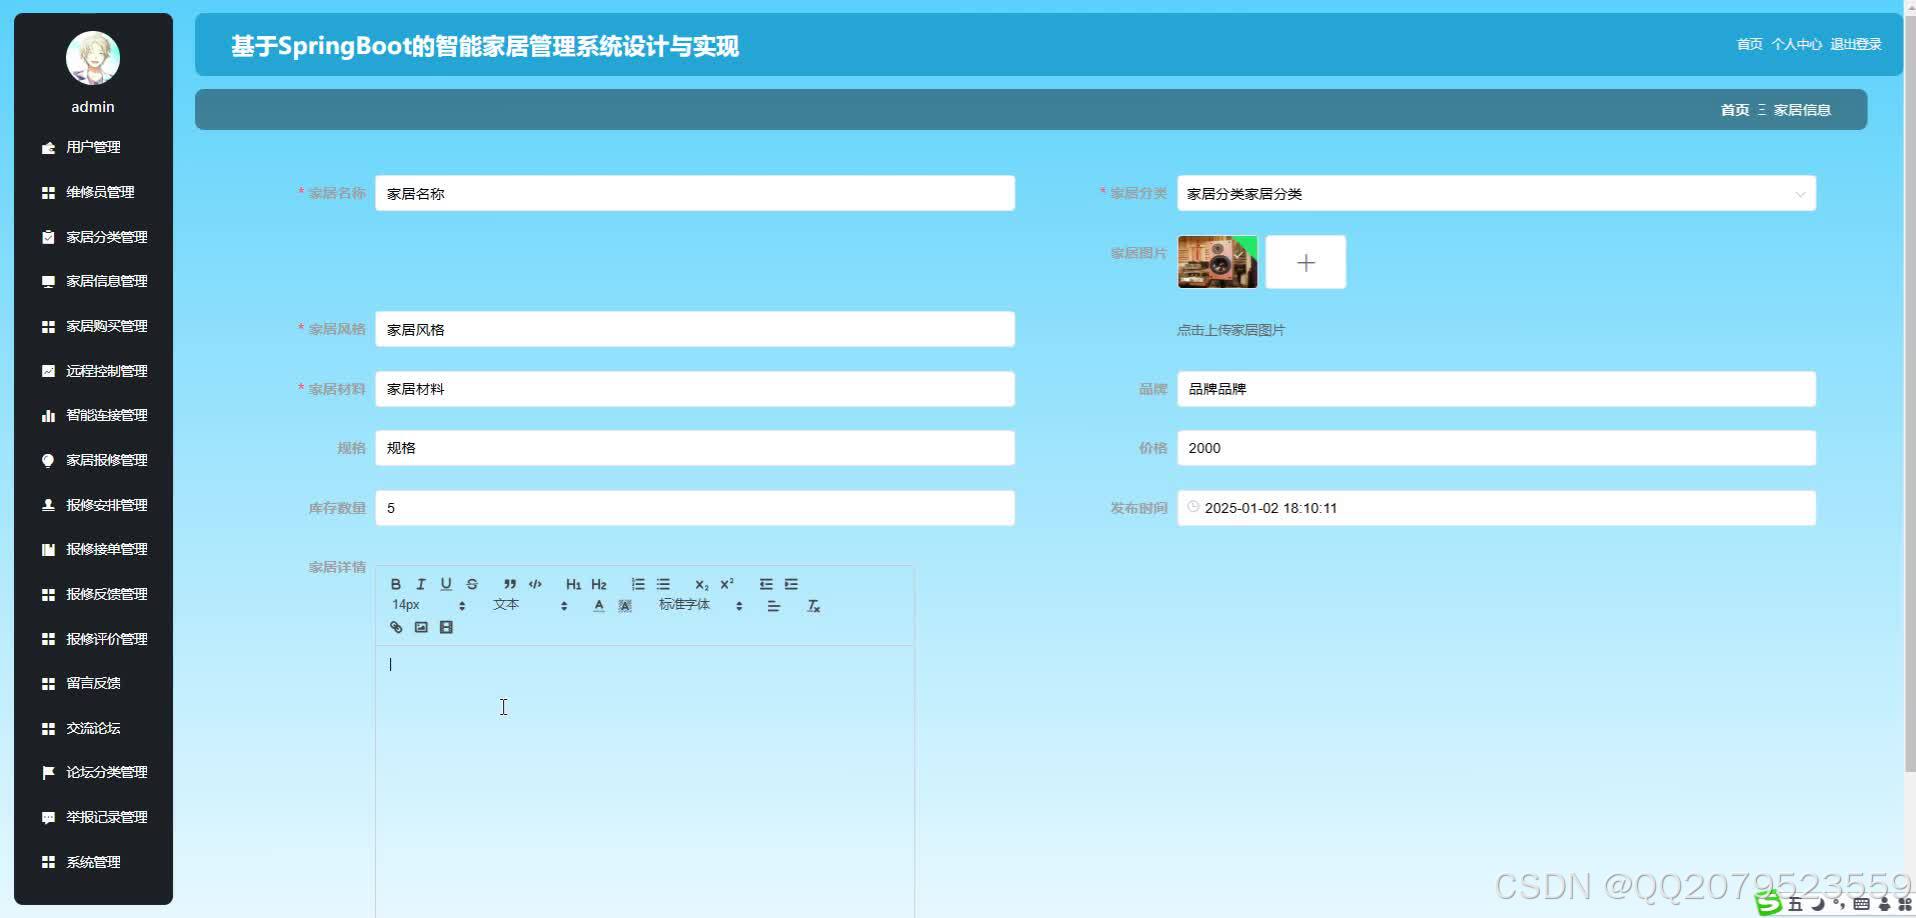Open 家居信息管理 in the sidebar
This screenshot has width=1916, height=918.
coord(93,281)
